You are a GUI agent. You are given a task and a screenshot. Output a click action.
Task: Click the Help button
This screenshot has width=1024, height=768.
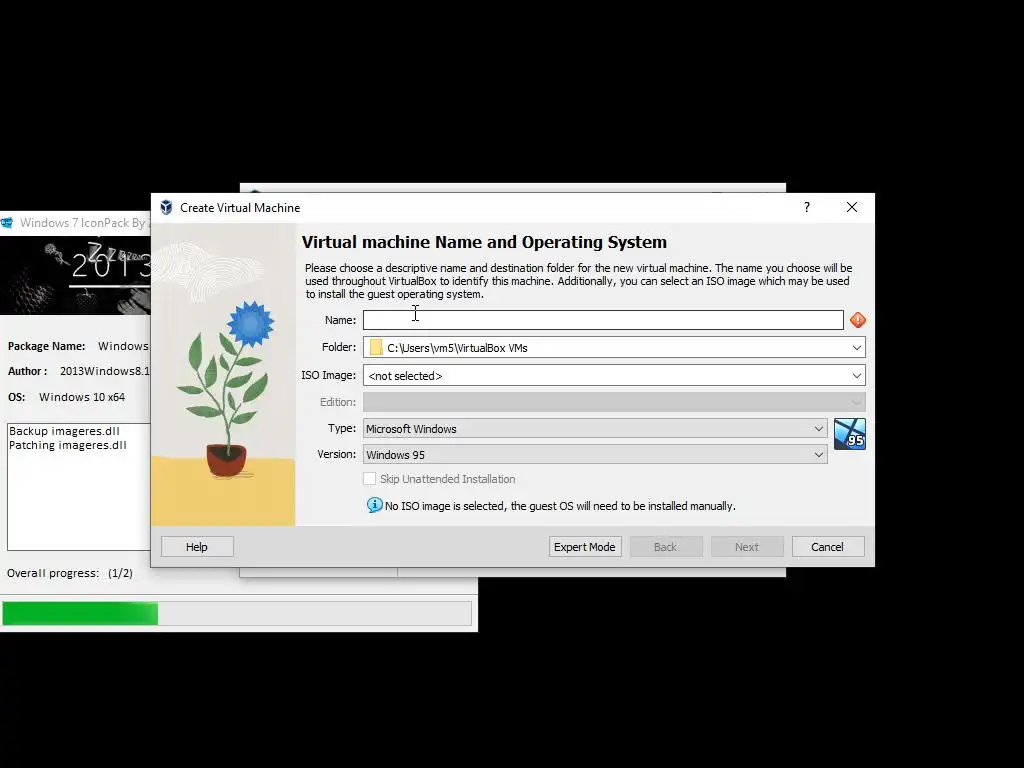[197, 547]
